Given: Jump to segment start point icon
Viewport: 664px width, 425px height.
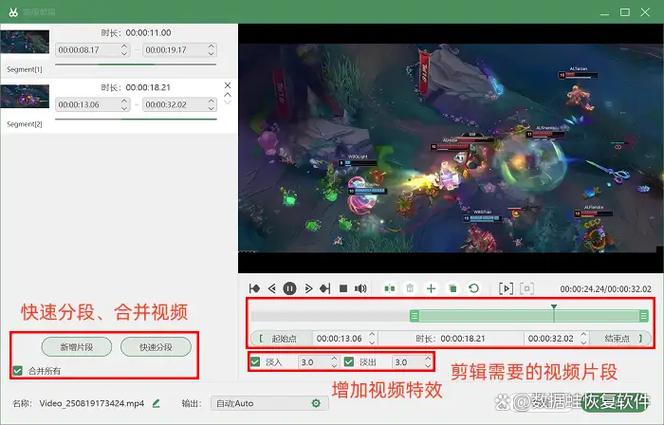Looking at the screenshot, I should [255, 289].
